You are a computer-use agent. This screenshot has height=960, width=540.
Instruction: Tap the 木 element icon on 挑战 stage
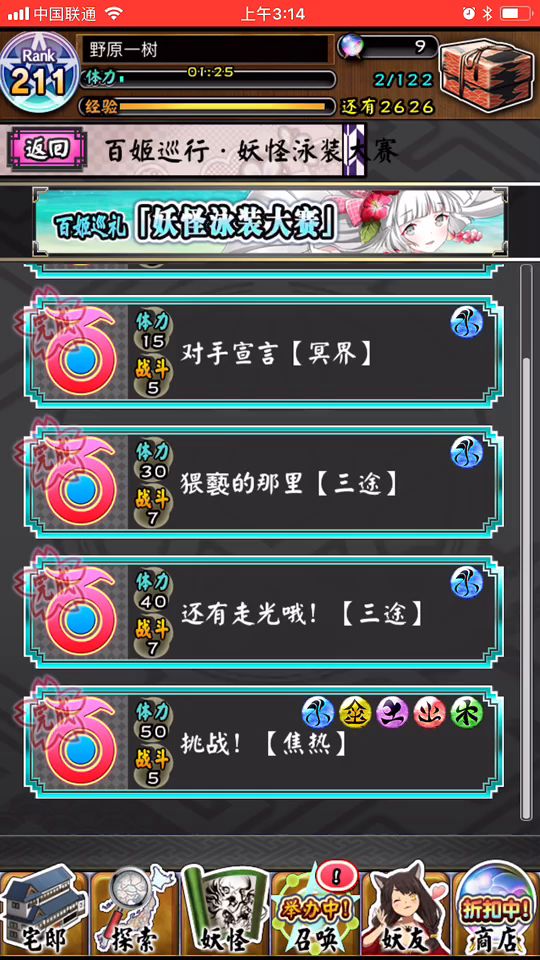coord(467,713)
